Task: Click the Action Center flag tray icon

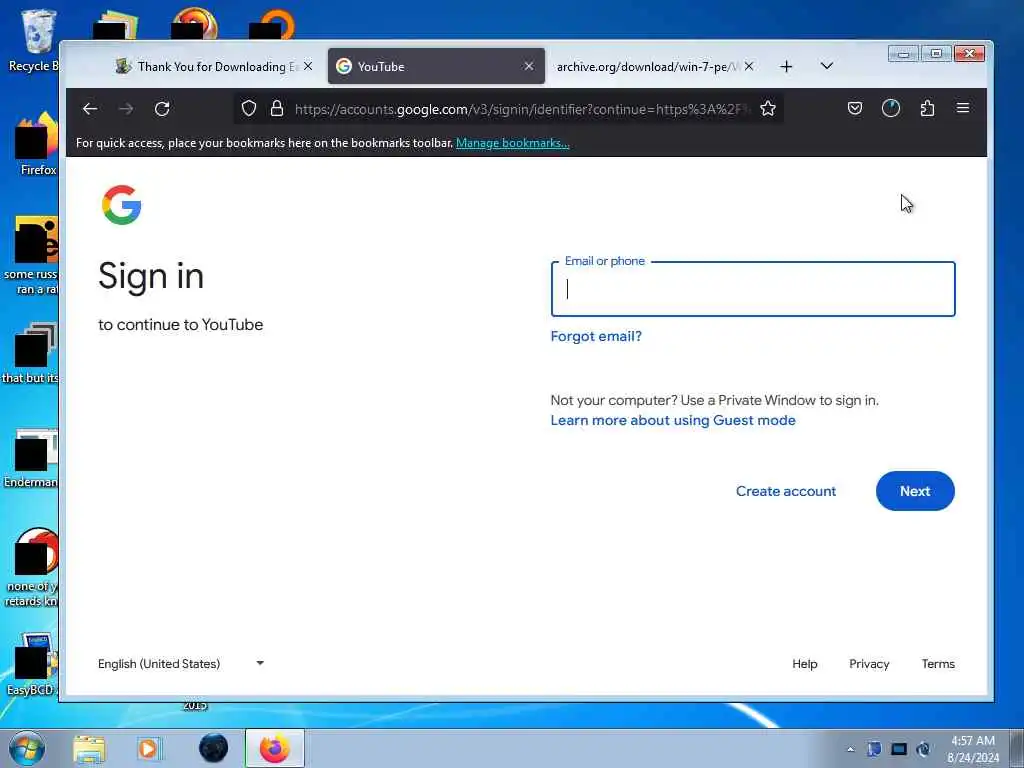Action: (874, 749)
